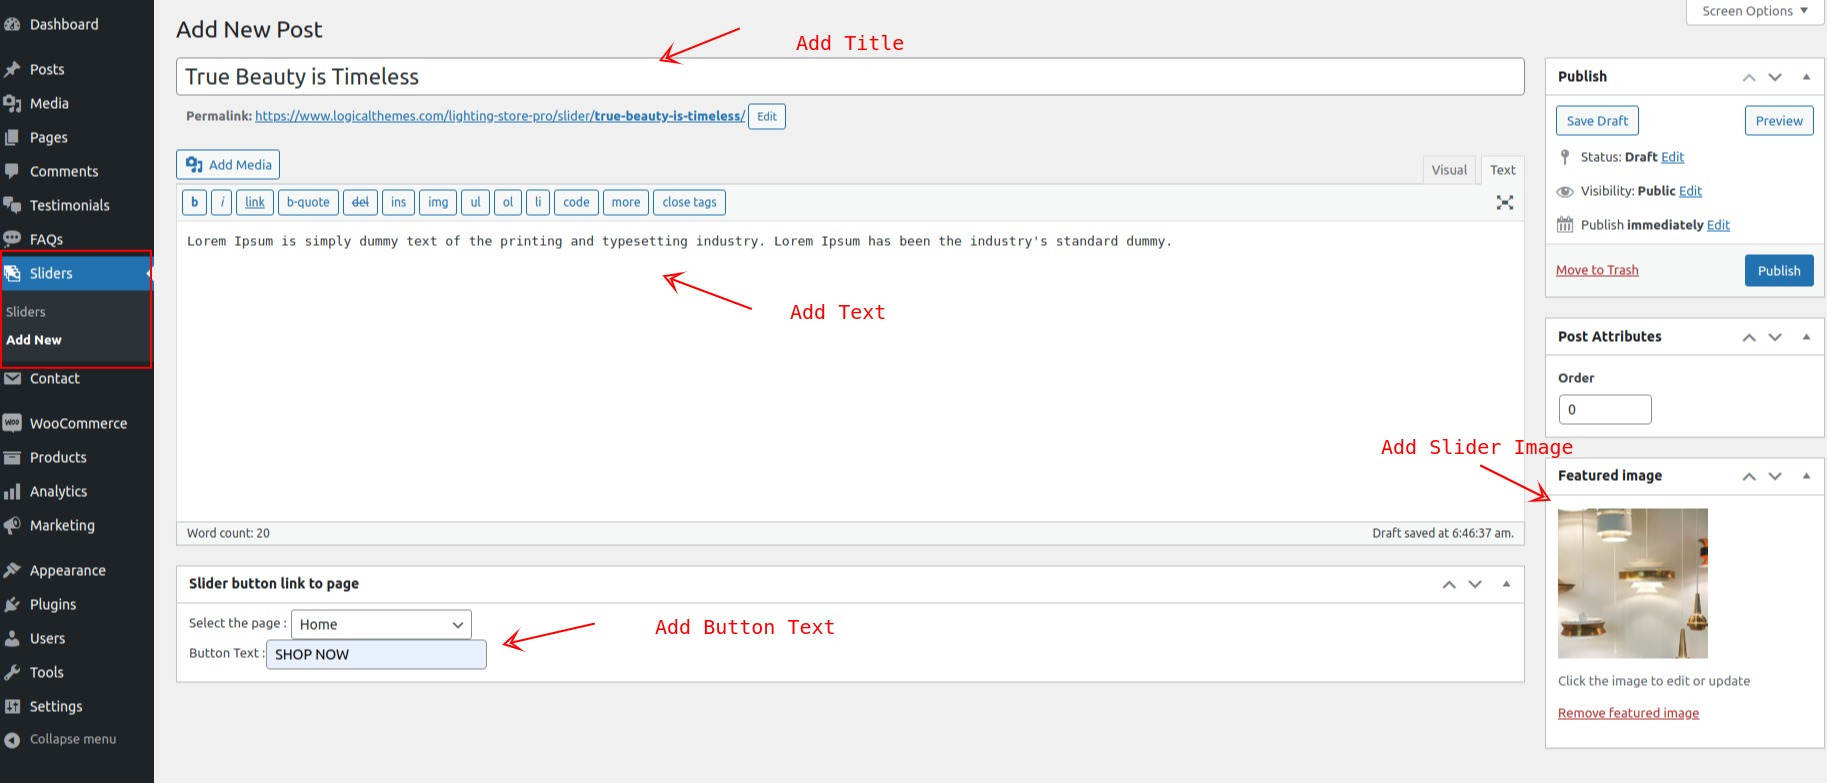Click the featured image lamp thumbnail
The width and height of the screenshot is (1827, 783).
coord(1633,583)
